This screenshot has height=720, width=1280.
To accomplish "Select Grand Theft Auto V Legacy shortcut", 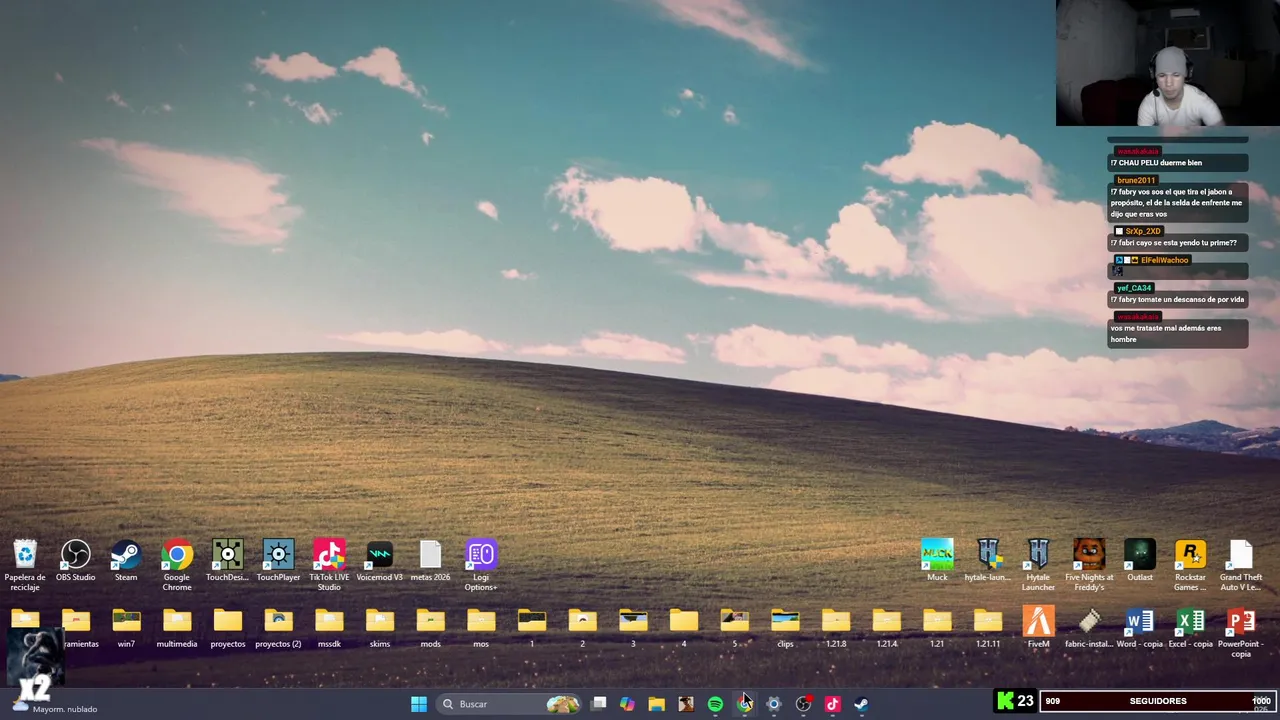I will [x=1241, y=565].
